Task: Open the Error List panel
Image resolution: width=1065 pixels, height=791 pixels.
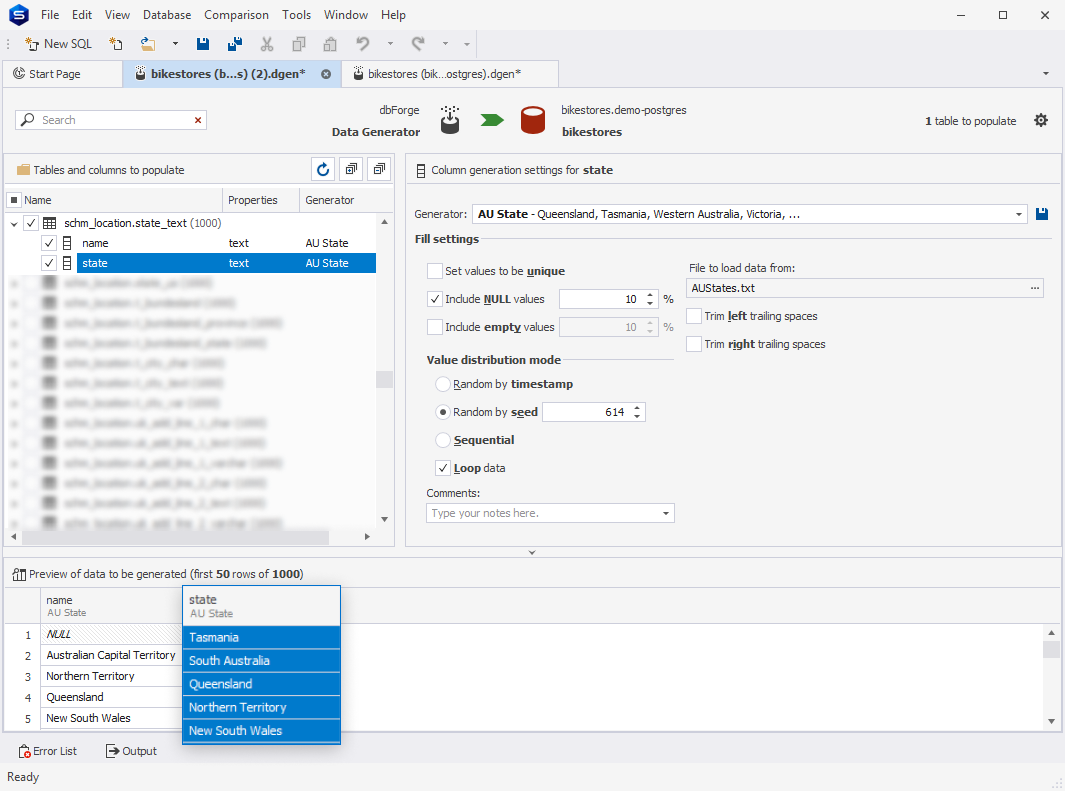Action: pos(48,751)
